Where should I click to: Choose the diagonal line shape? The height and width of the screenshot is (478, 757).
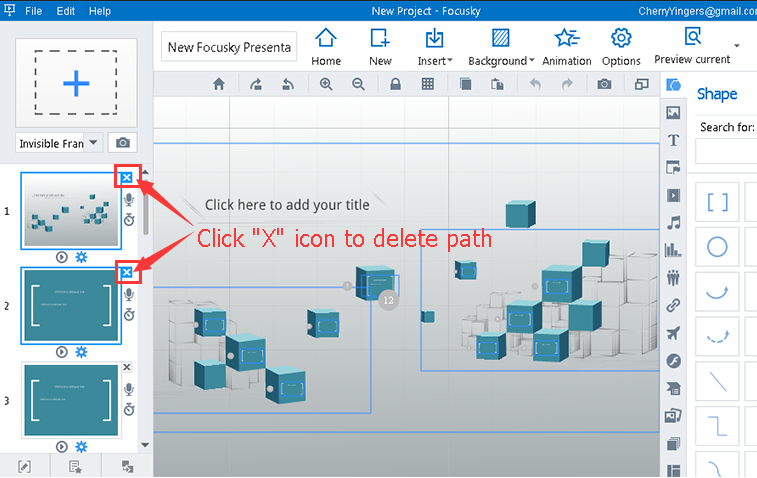(x=717, y=381)
